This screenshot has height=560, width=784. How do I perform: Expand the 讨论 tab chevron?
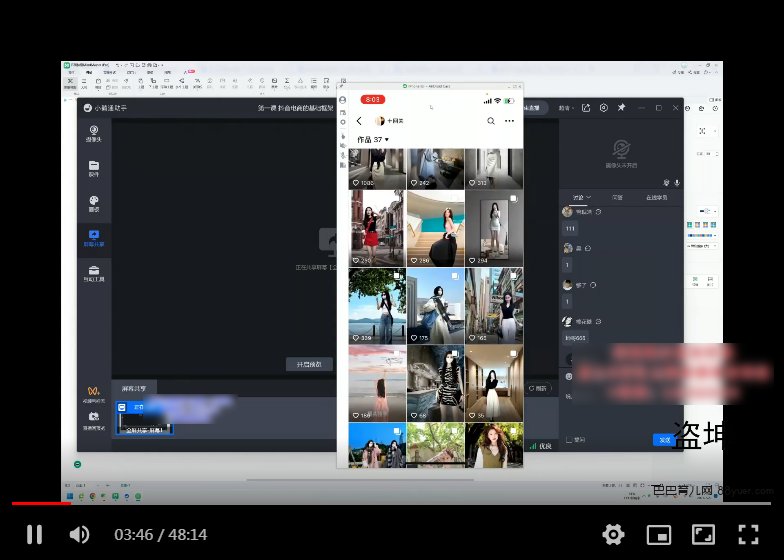[588, 198]
